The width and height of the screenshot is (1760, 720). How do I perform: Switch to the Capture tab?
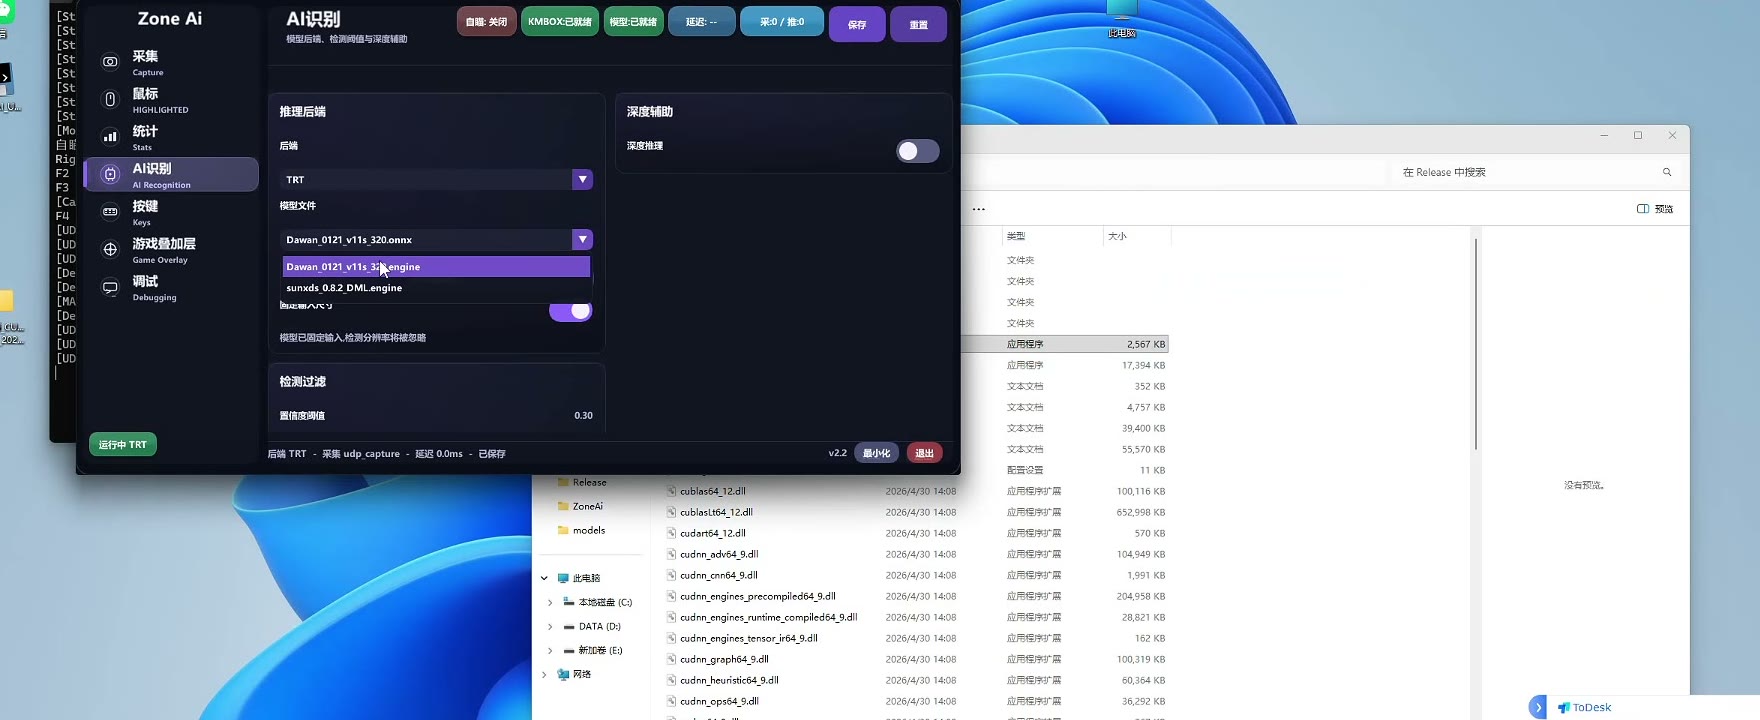171,62
